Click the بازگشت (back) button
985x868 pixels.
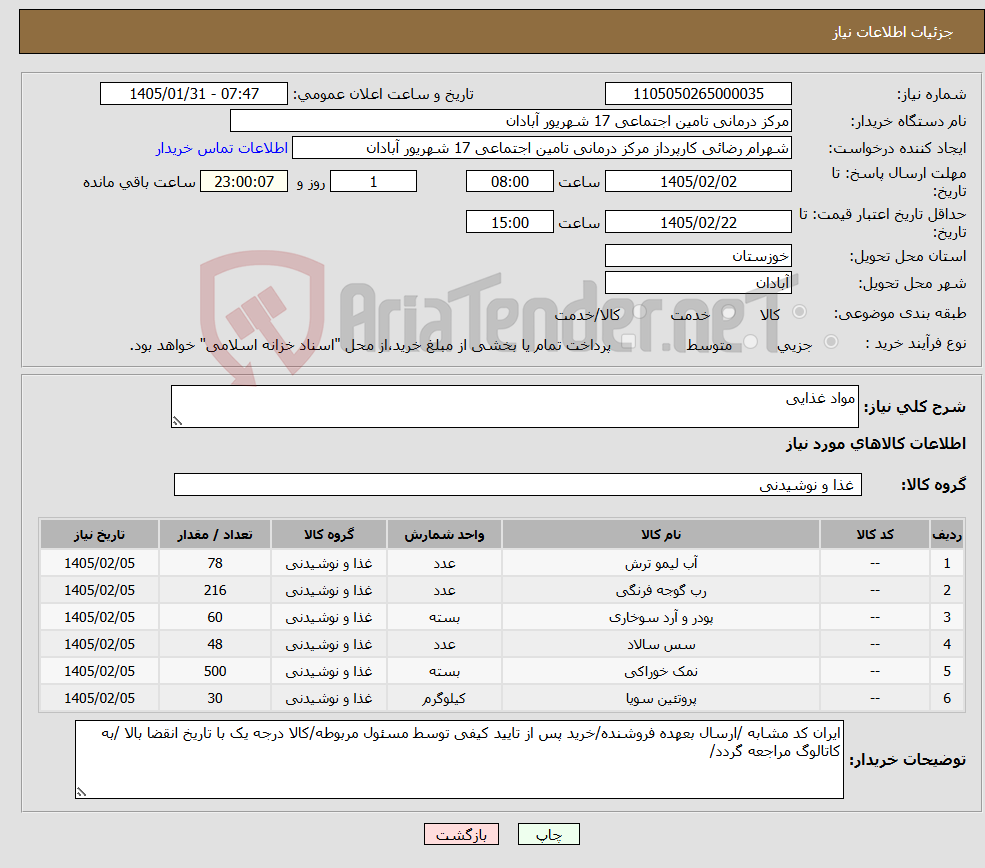pyautogui.click(x=461, y=834)
